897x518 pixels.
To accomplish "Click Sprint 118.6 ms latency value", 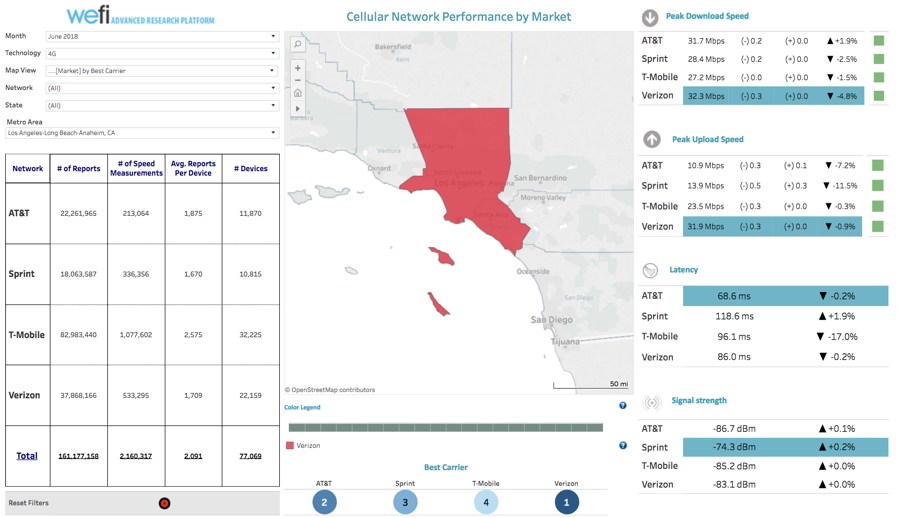I will 734,317.
